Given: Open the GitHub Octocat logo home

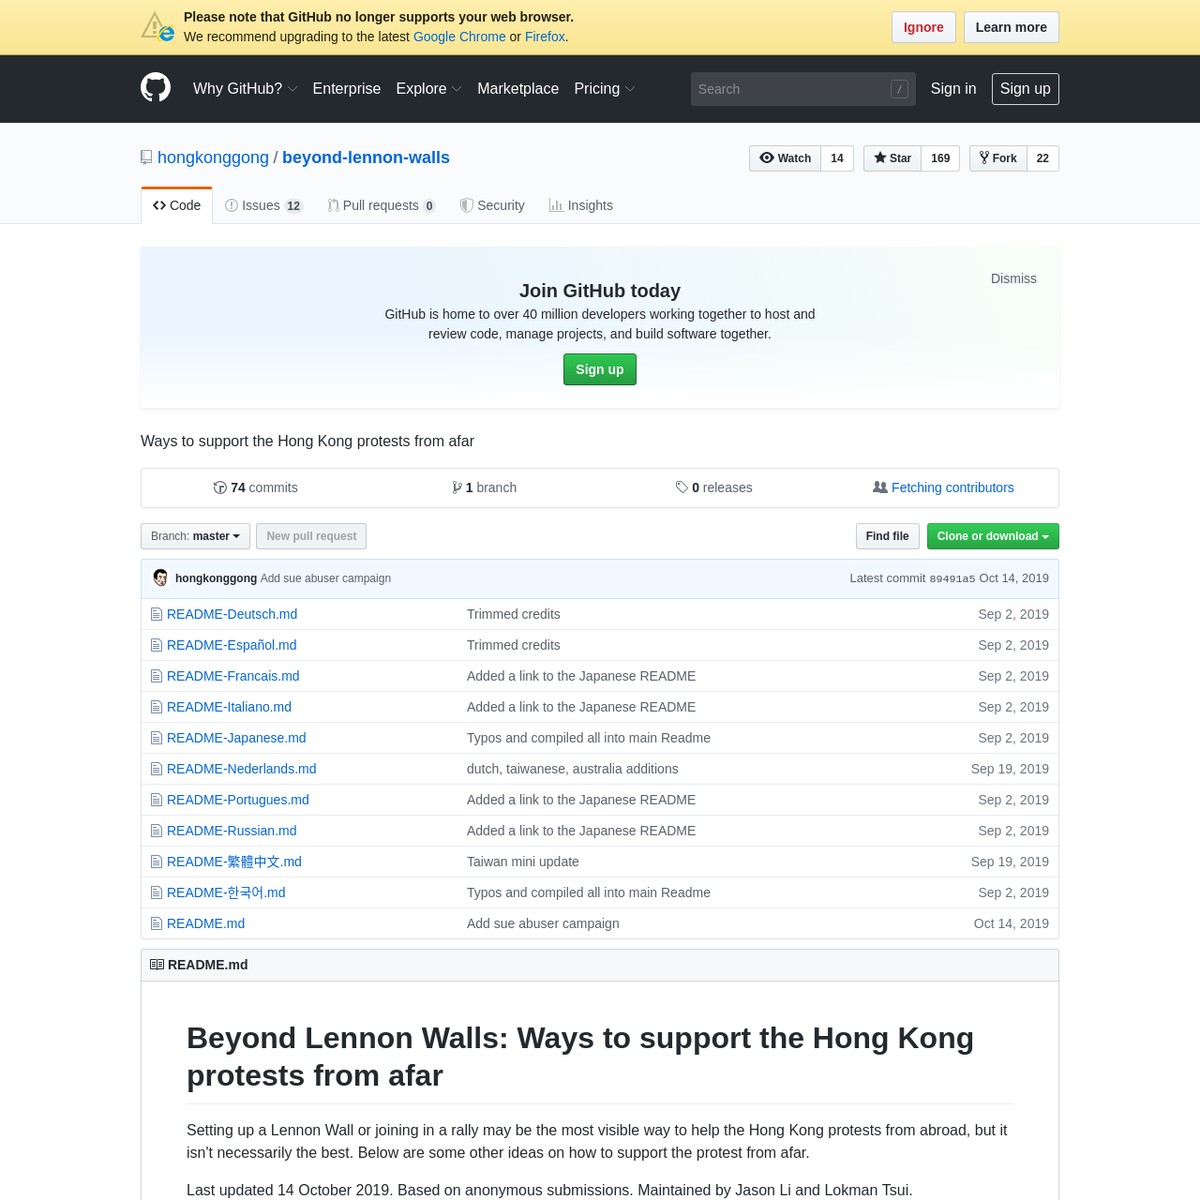Looking at the screenshot, I should click(x=156, y=88).
